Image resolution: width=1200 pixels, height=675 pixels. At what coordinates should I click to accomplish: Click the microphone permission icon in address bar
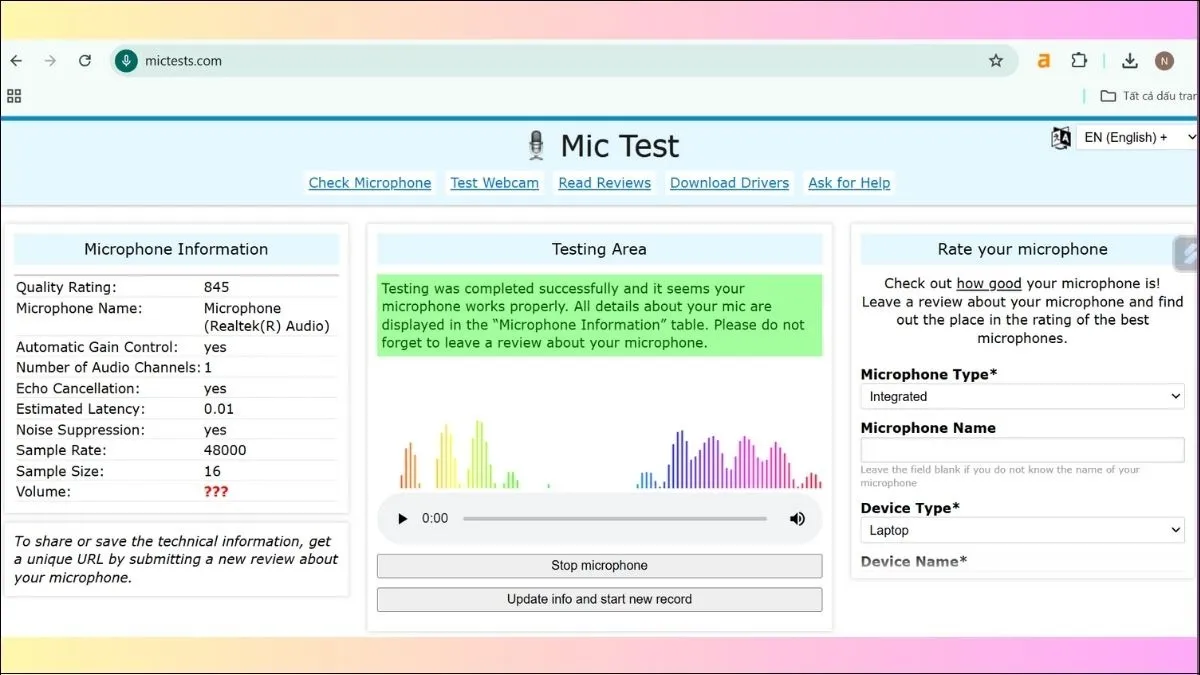coord(126,61)
